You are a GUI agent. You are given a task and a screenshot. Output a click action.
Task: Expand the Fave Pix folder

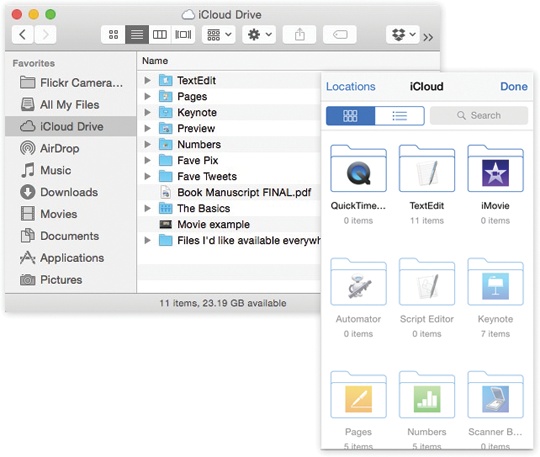(147, 160)
